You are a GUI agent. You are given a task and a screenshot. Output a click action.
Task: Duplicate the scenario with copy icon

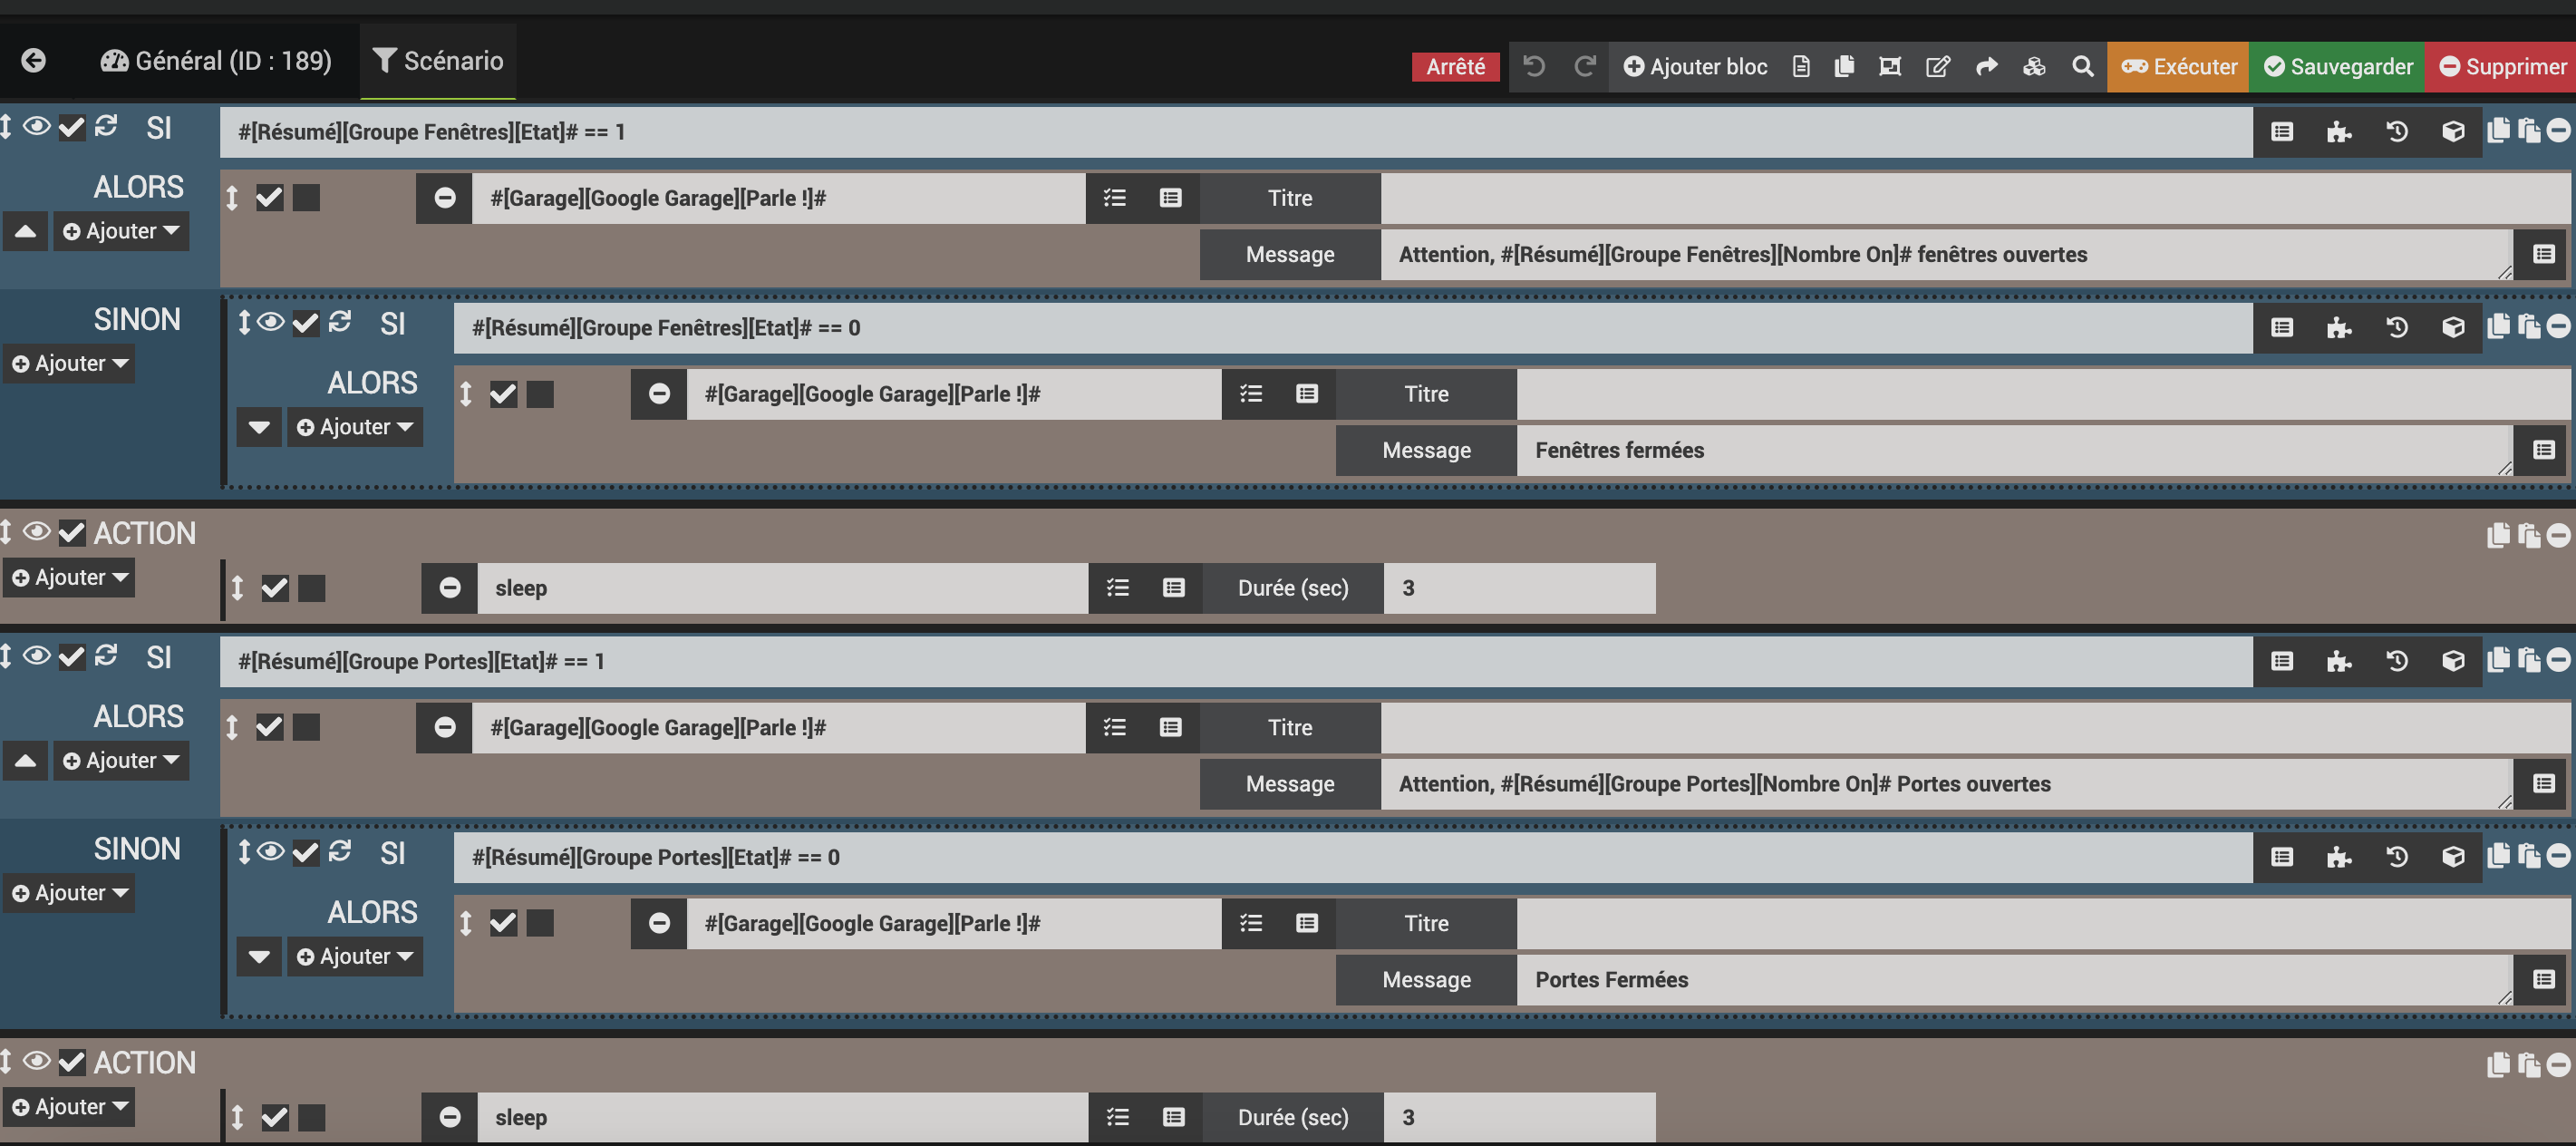(x=1845, y=67)
